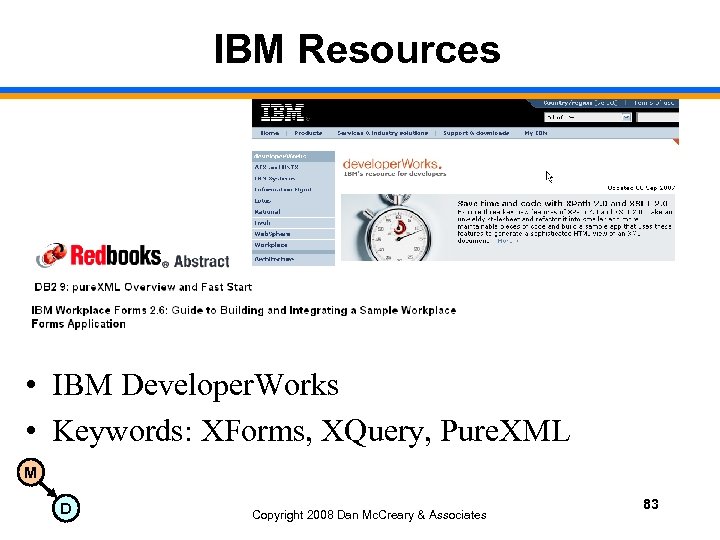Click the Redbooks logo icon
This screenshot has width=720, height=540.
point(52,255)
